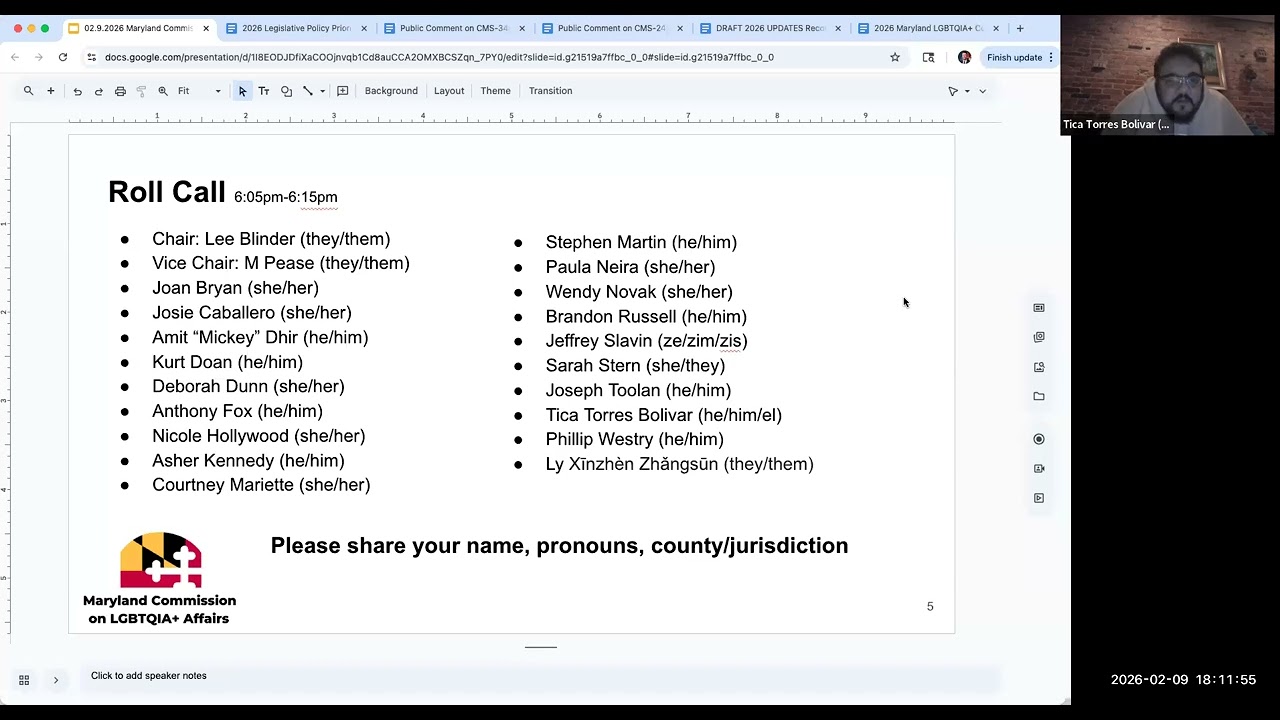
Task: Open the Theme panel
Action: [x=495, y=91]
